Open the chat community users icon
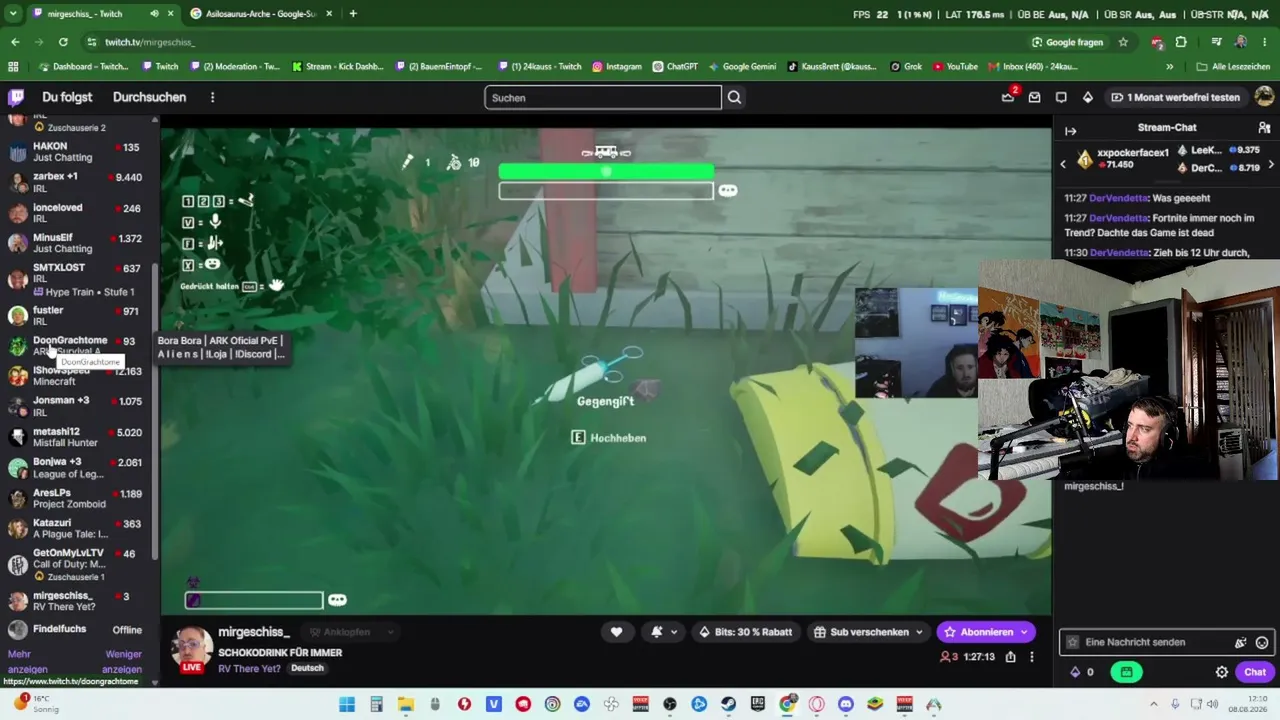The width and height of the screenshot is (1280, 720). click(x=1264, y=128)
